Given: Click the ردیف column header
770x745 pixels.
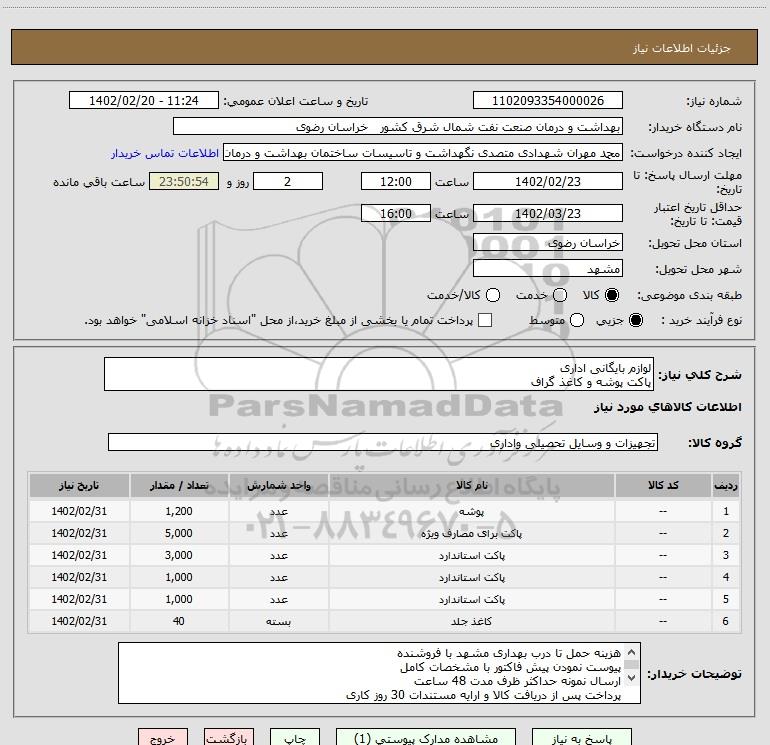Looking at the screenshot, I should click(726, 486).
